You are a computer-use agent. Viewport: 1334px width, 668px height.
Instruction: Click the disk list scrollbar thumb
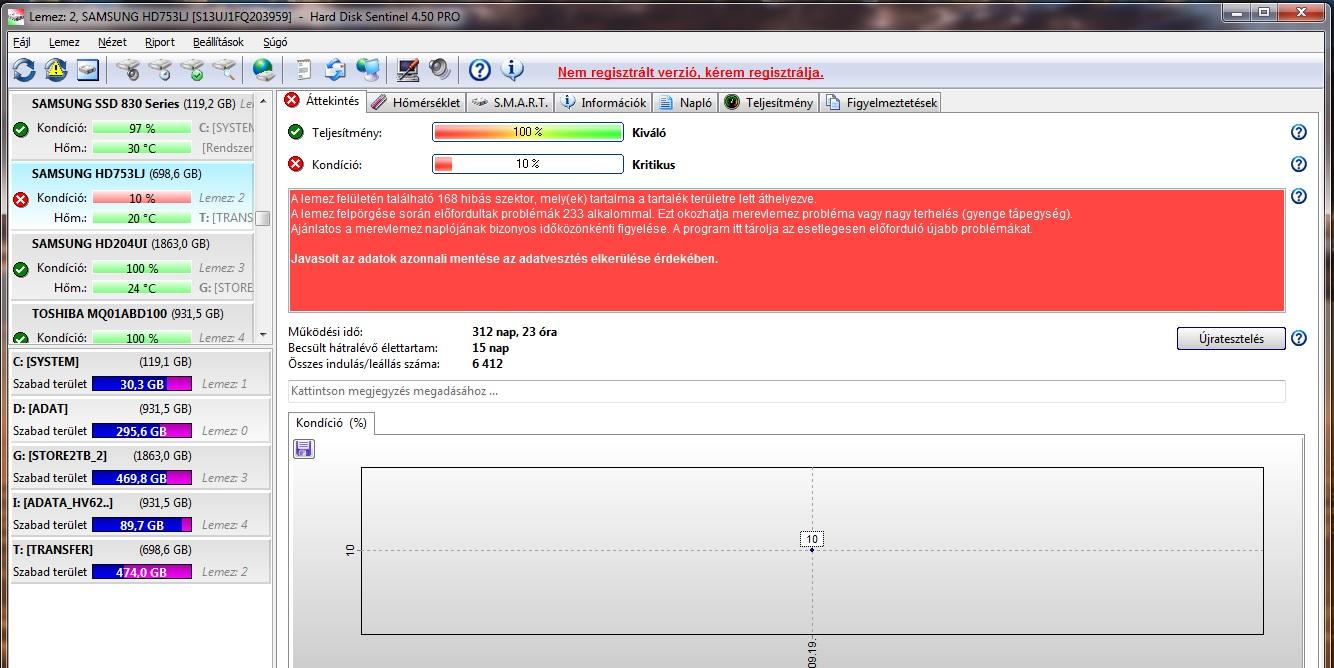click(263, 218)
